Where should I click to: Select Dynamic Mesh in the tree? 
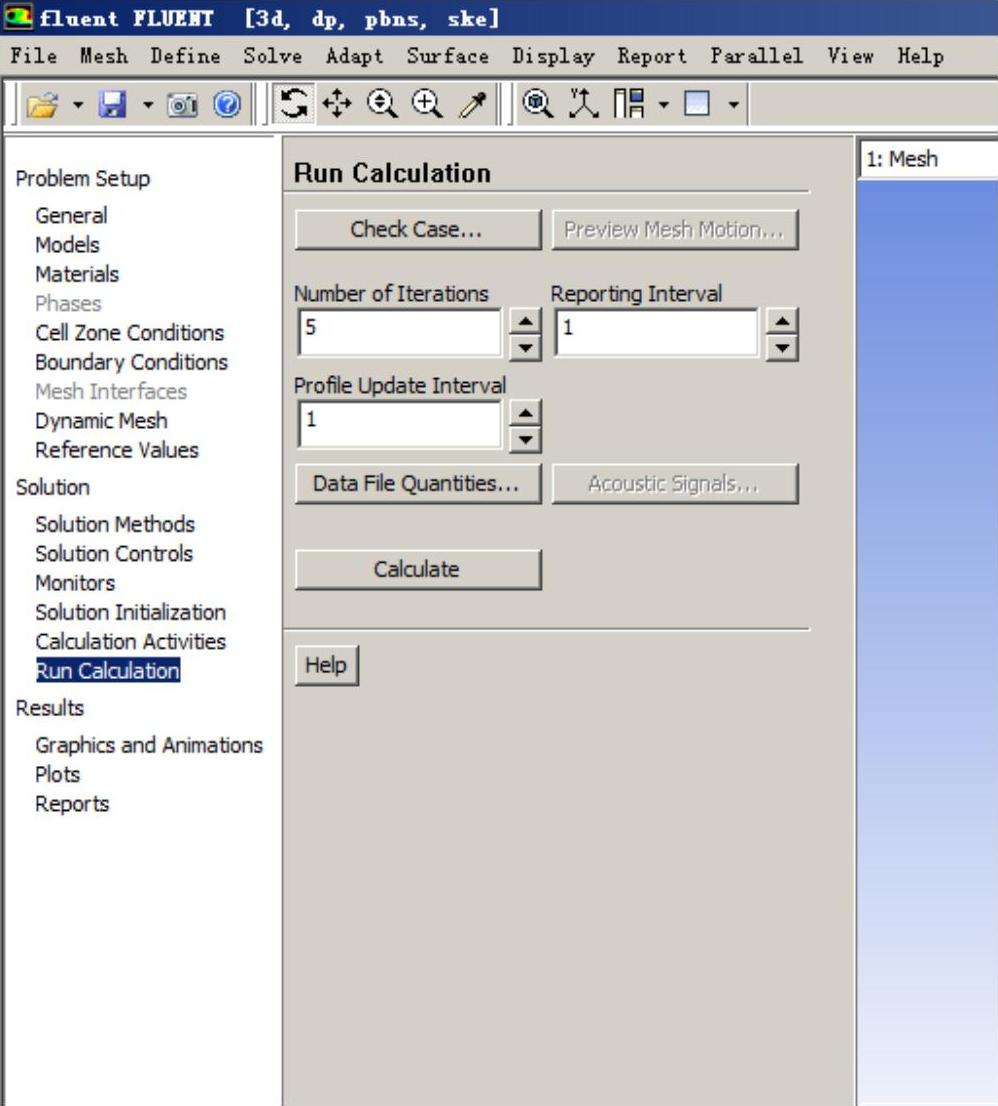click(x=102, y=420)
